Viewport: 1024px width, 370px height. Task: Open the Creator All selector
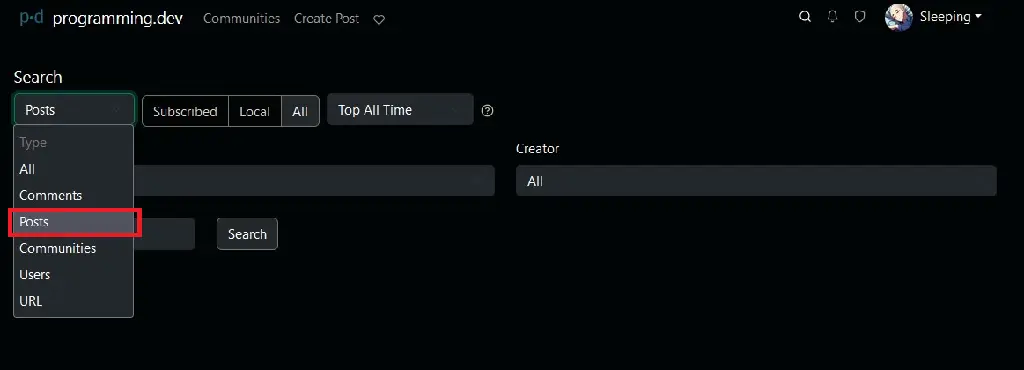tap(756, 181)
